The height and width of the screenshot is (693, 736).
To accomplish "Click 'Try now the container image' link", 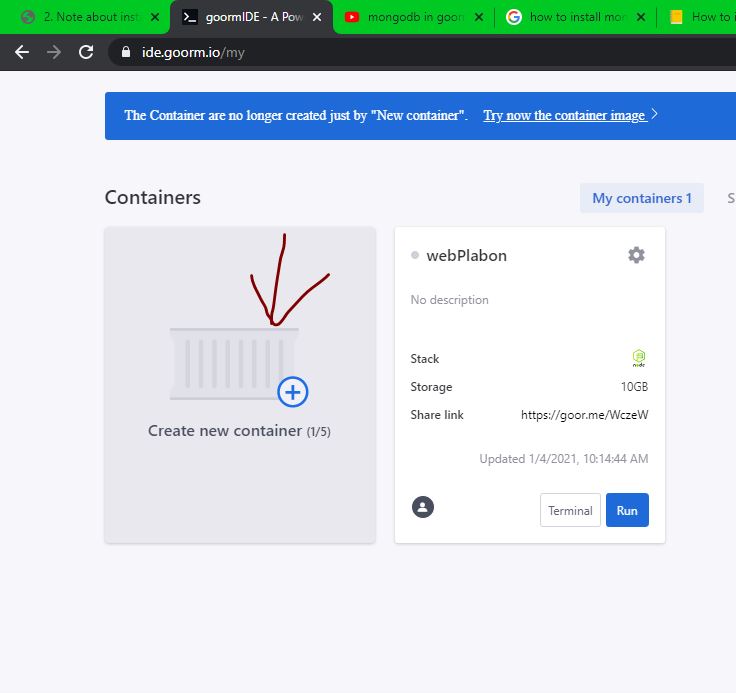I will (x=565, y=115).
